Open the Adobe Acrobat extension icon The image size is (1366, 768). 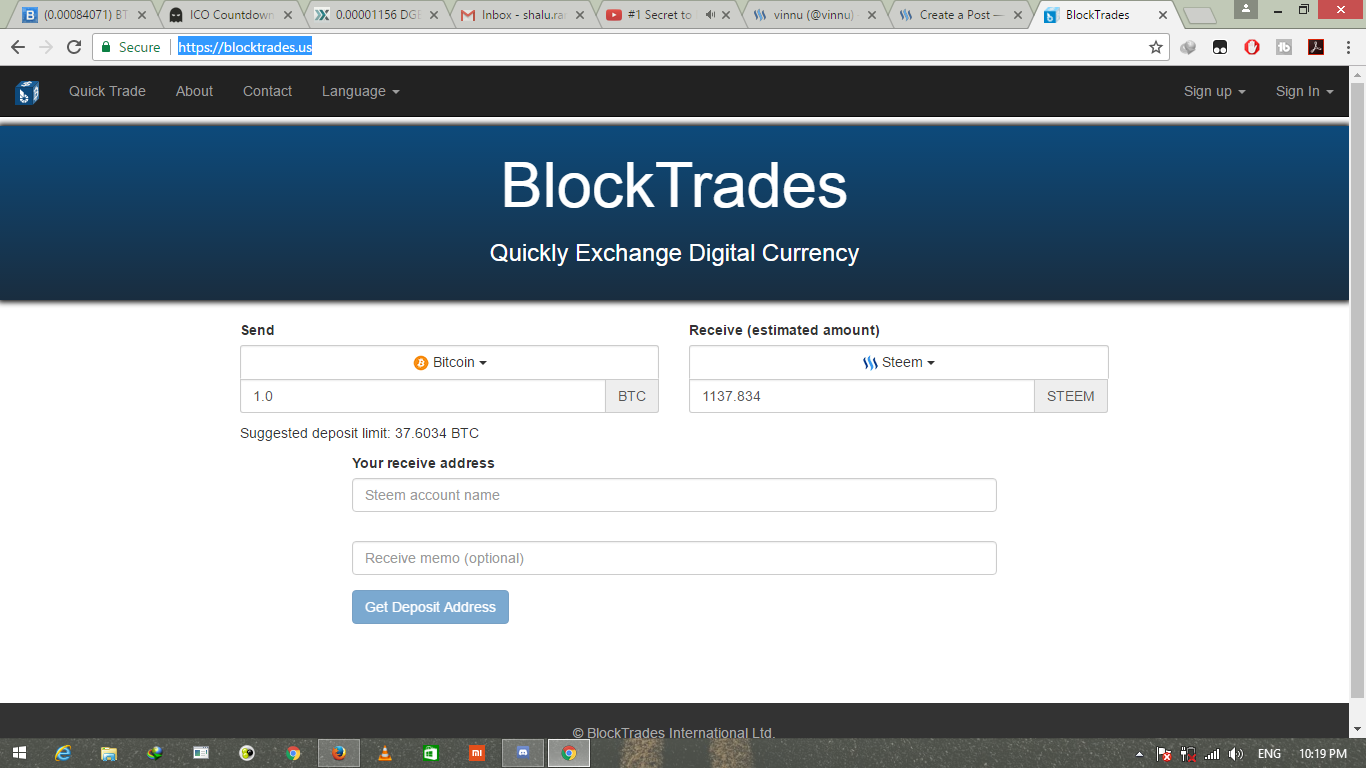1316,47
